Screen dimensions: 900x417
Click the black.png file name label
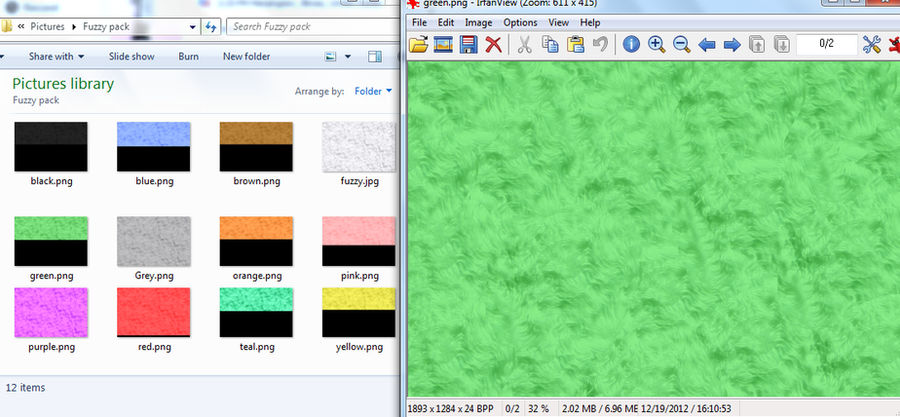pos(52,181)
